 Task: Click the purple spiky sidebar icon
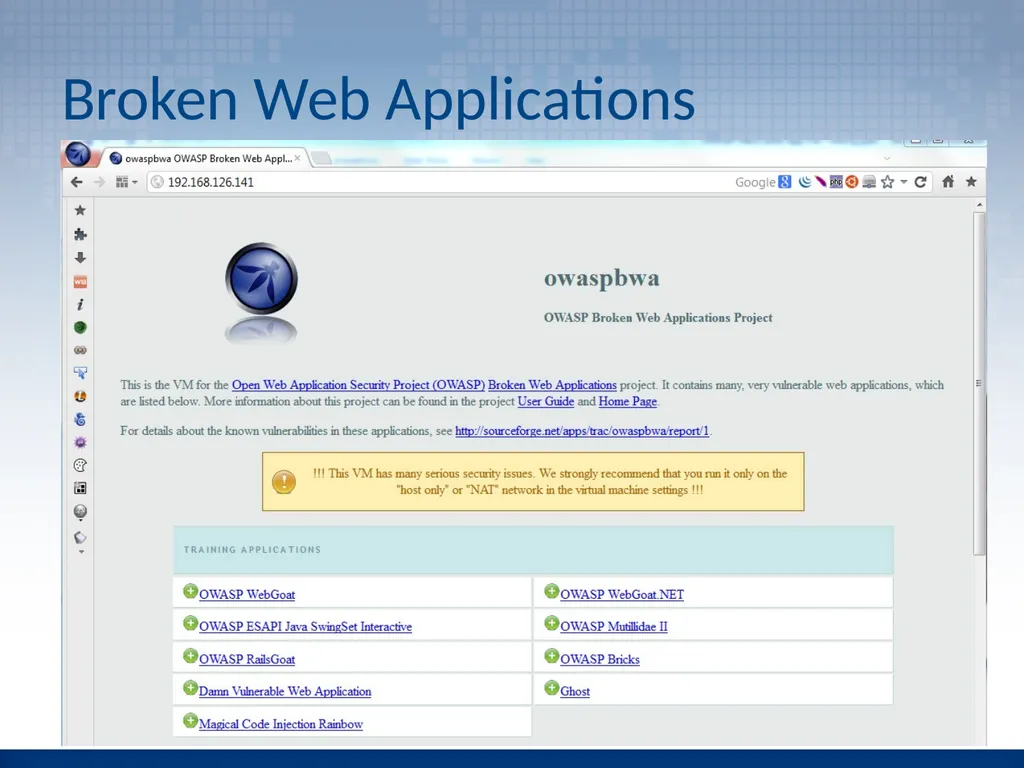tap(80, 442)
